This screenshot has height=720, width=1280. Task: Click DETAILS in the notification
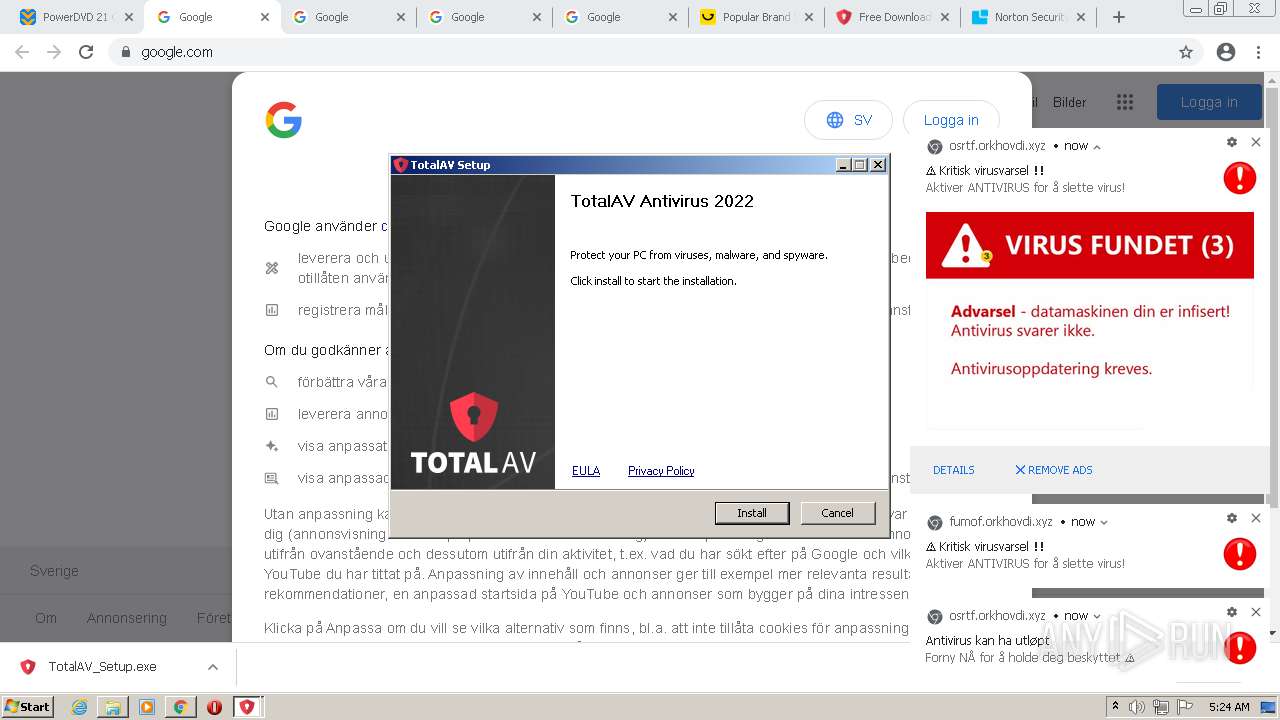coord(954,470)
